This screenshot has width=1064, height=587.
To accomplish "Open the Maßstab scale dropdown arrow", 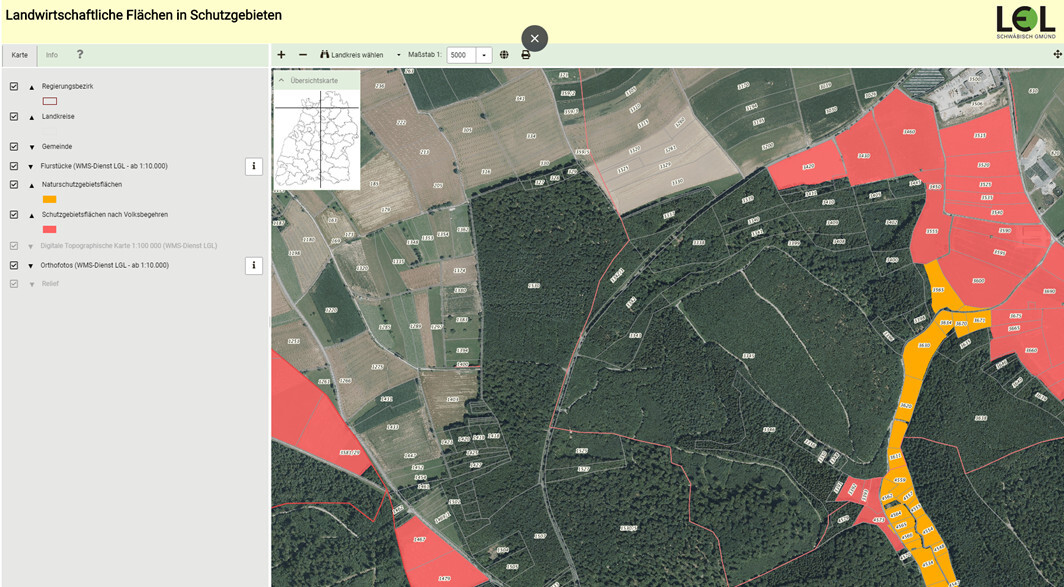I will [484, 55].
